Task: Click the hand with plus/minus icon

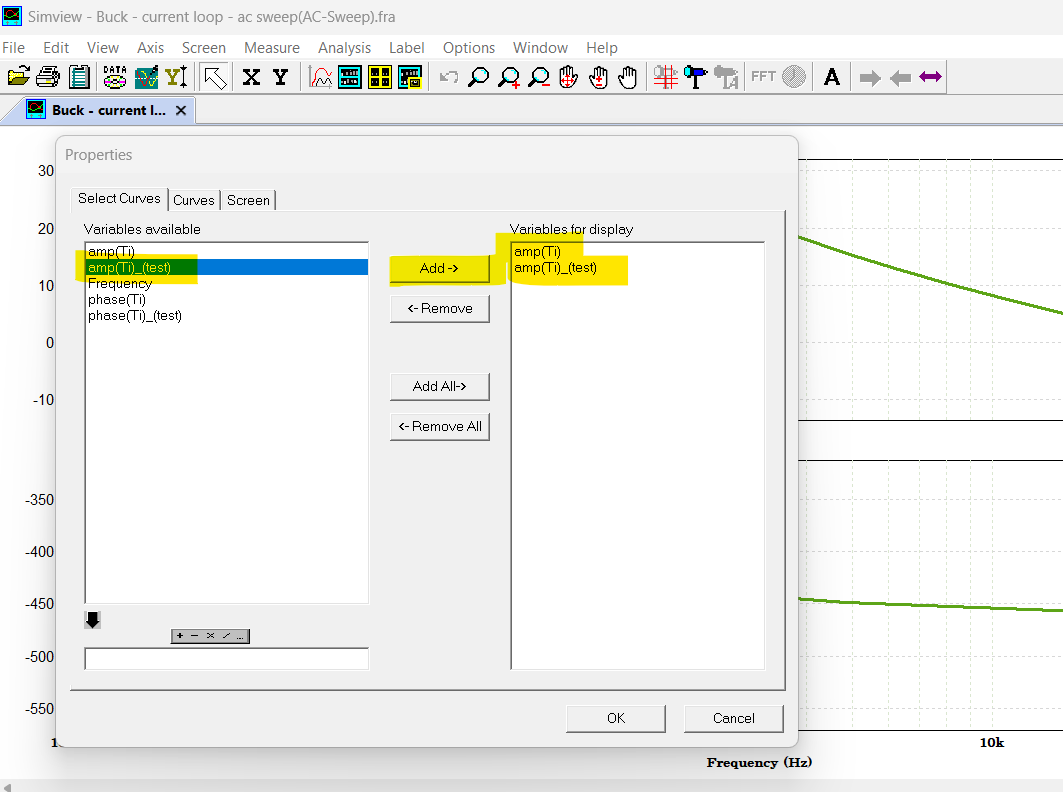Action: 599,77
